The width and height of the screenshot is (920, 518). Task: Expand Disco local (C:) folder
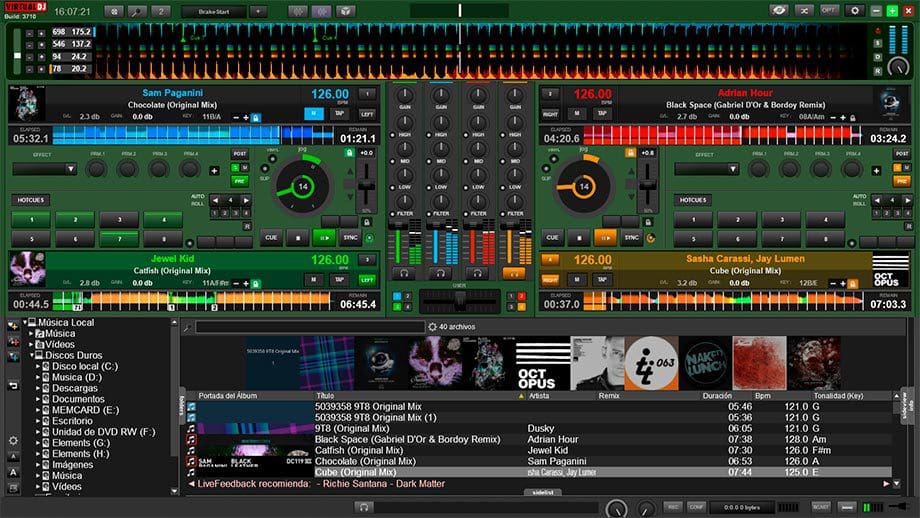[x=38, y=366]
